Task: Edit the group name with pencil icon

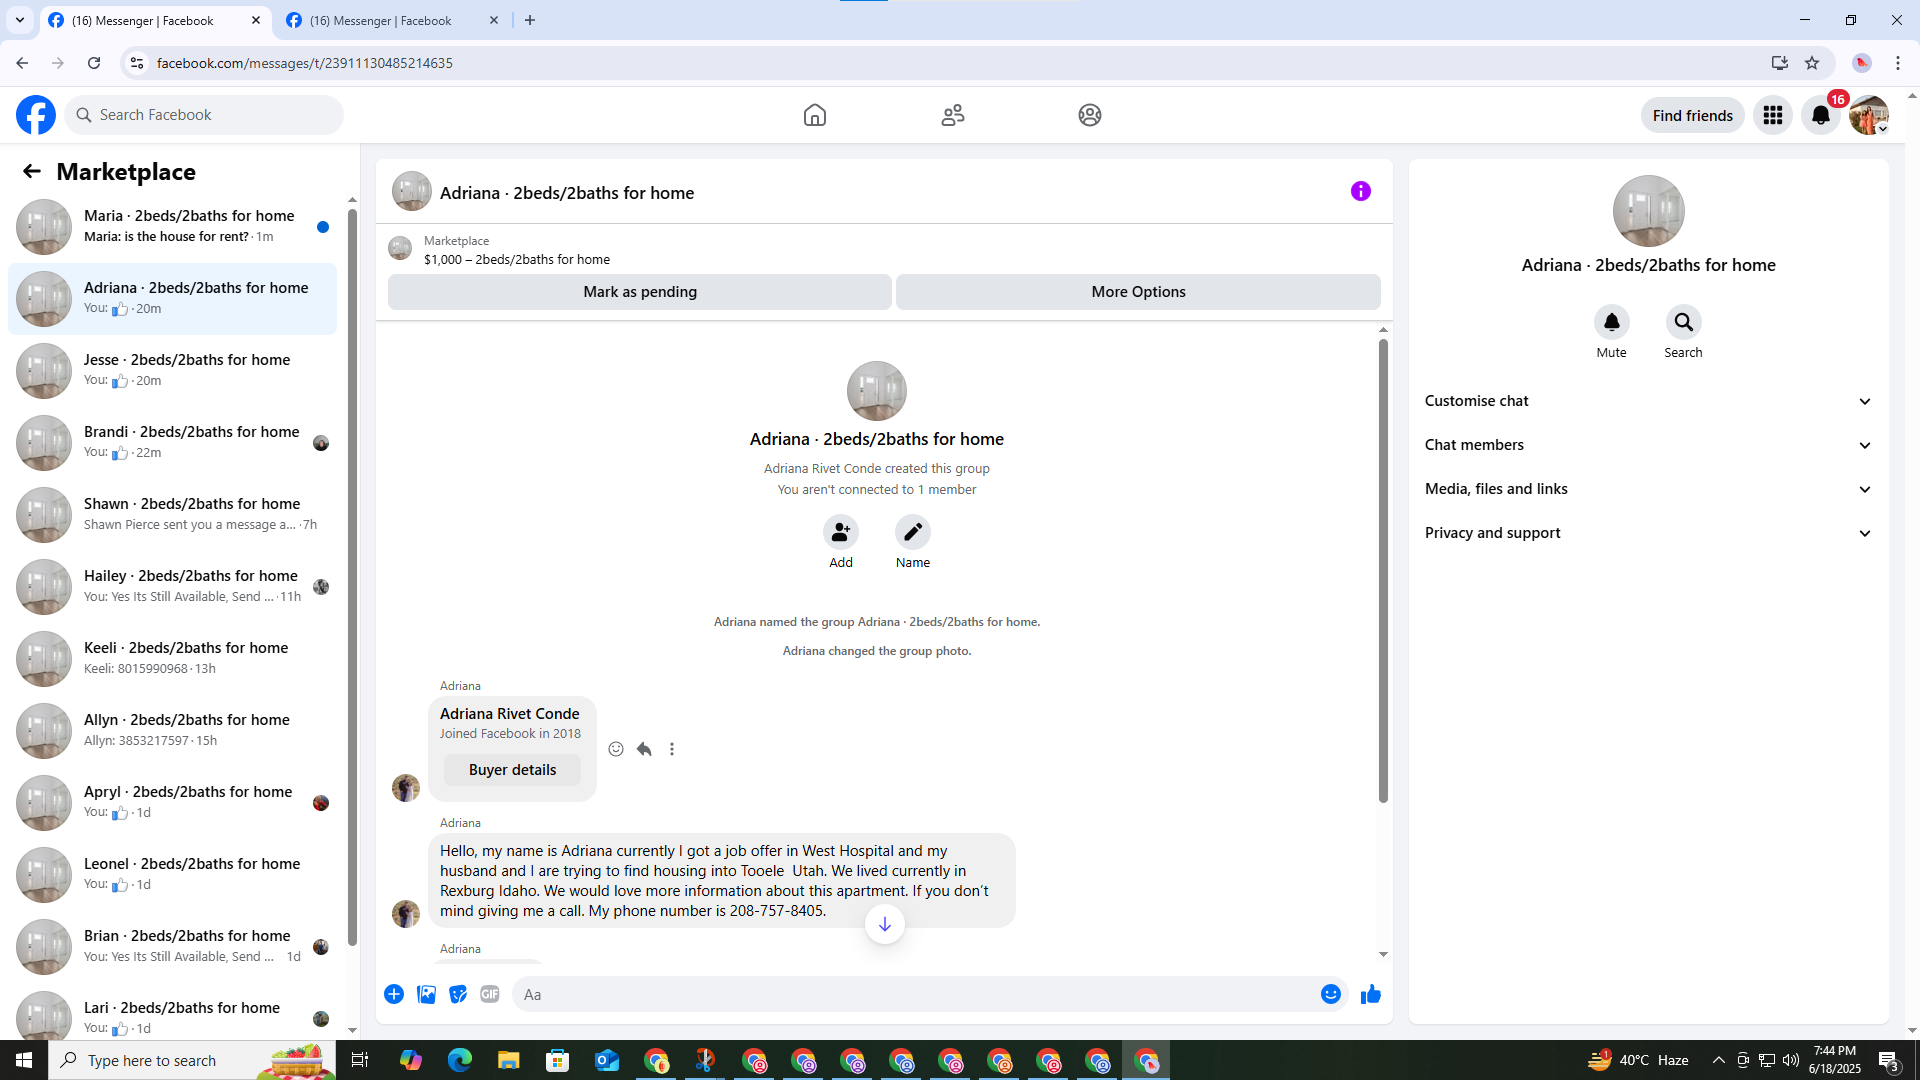Action: pos(913,532)
